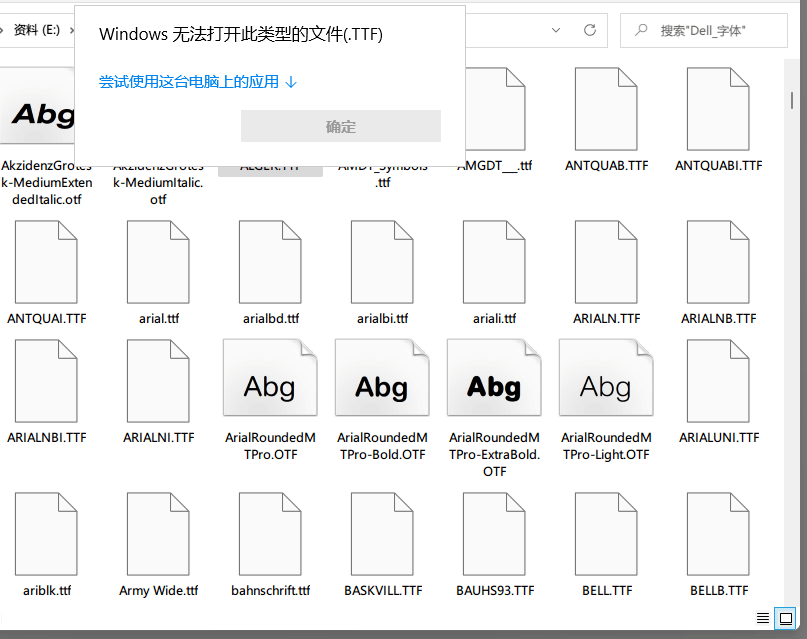Click the search box for Dell_字体
This screenshot has width=807, height=639.
click(704, 30)
